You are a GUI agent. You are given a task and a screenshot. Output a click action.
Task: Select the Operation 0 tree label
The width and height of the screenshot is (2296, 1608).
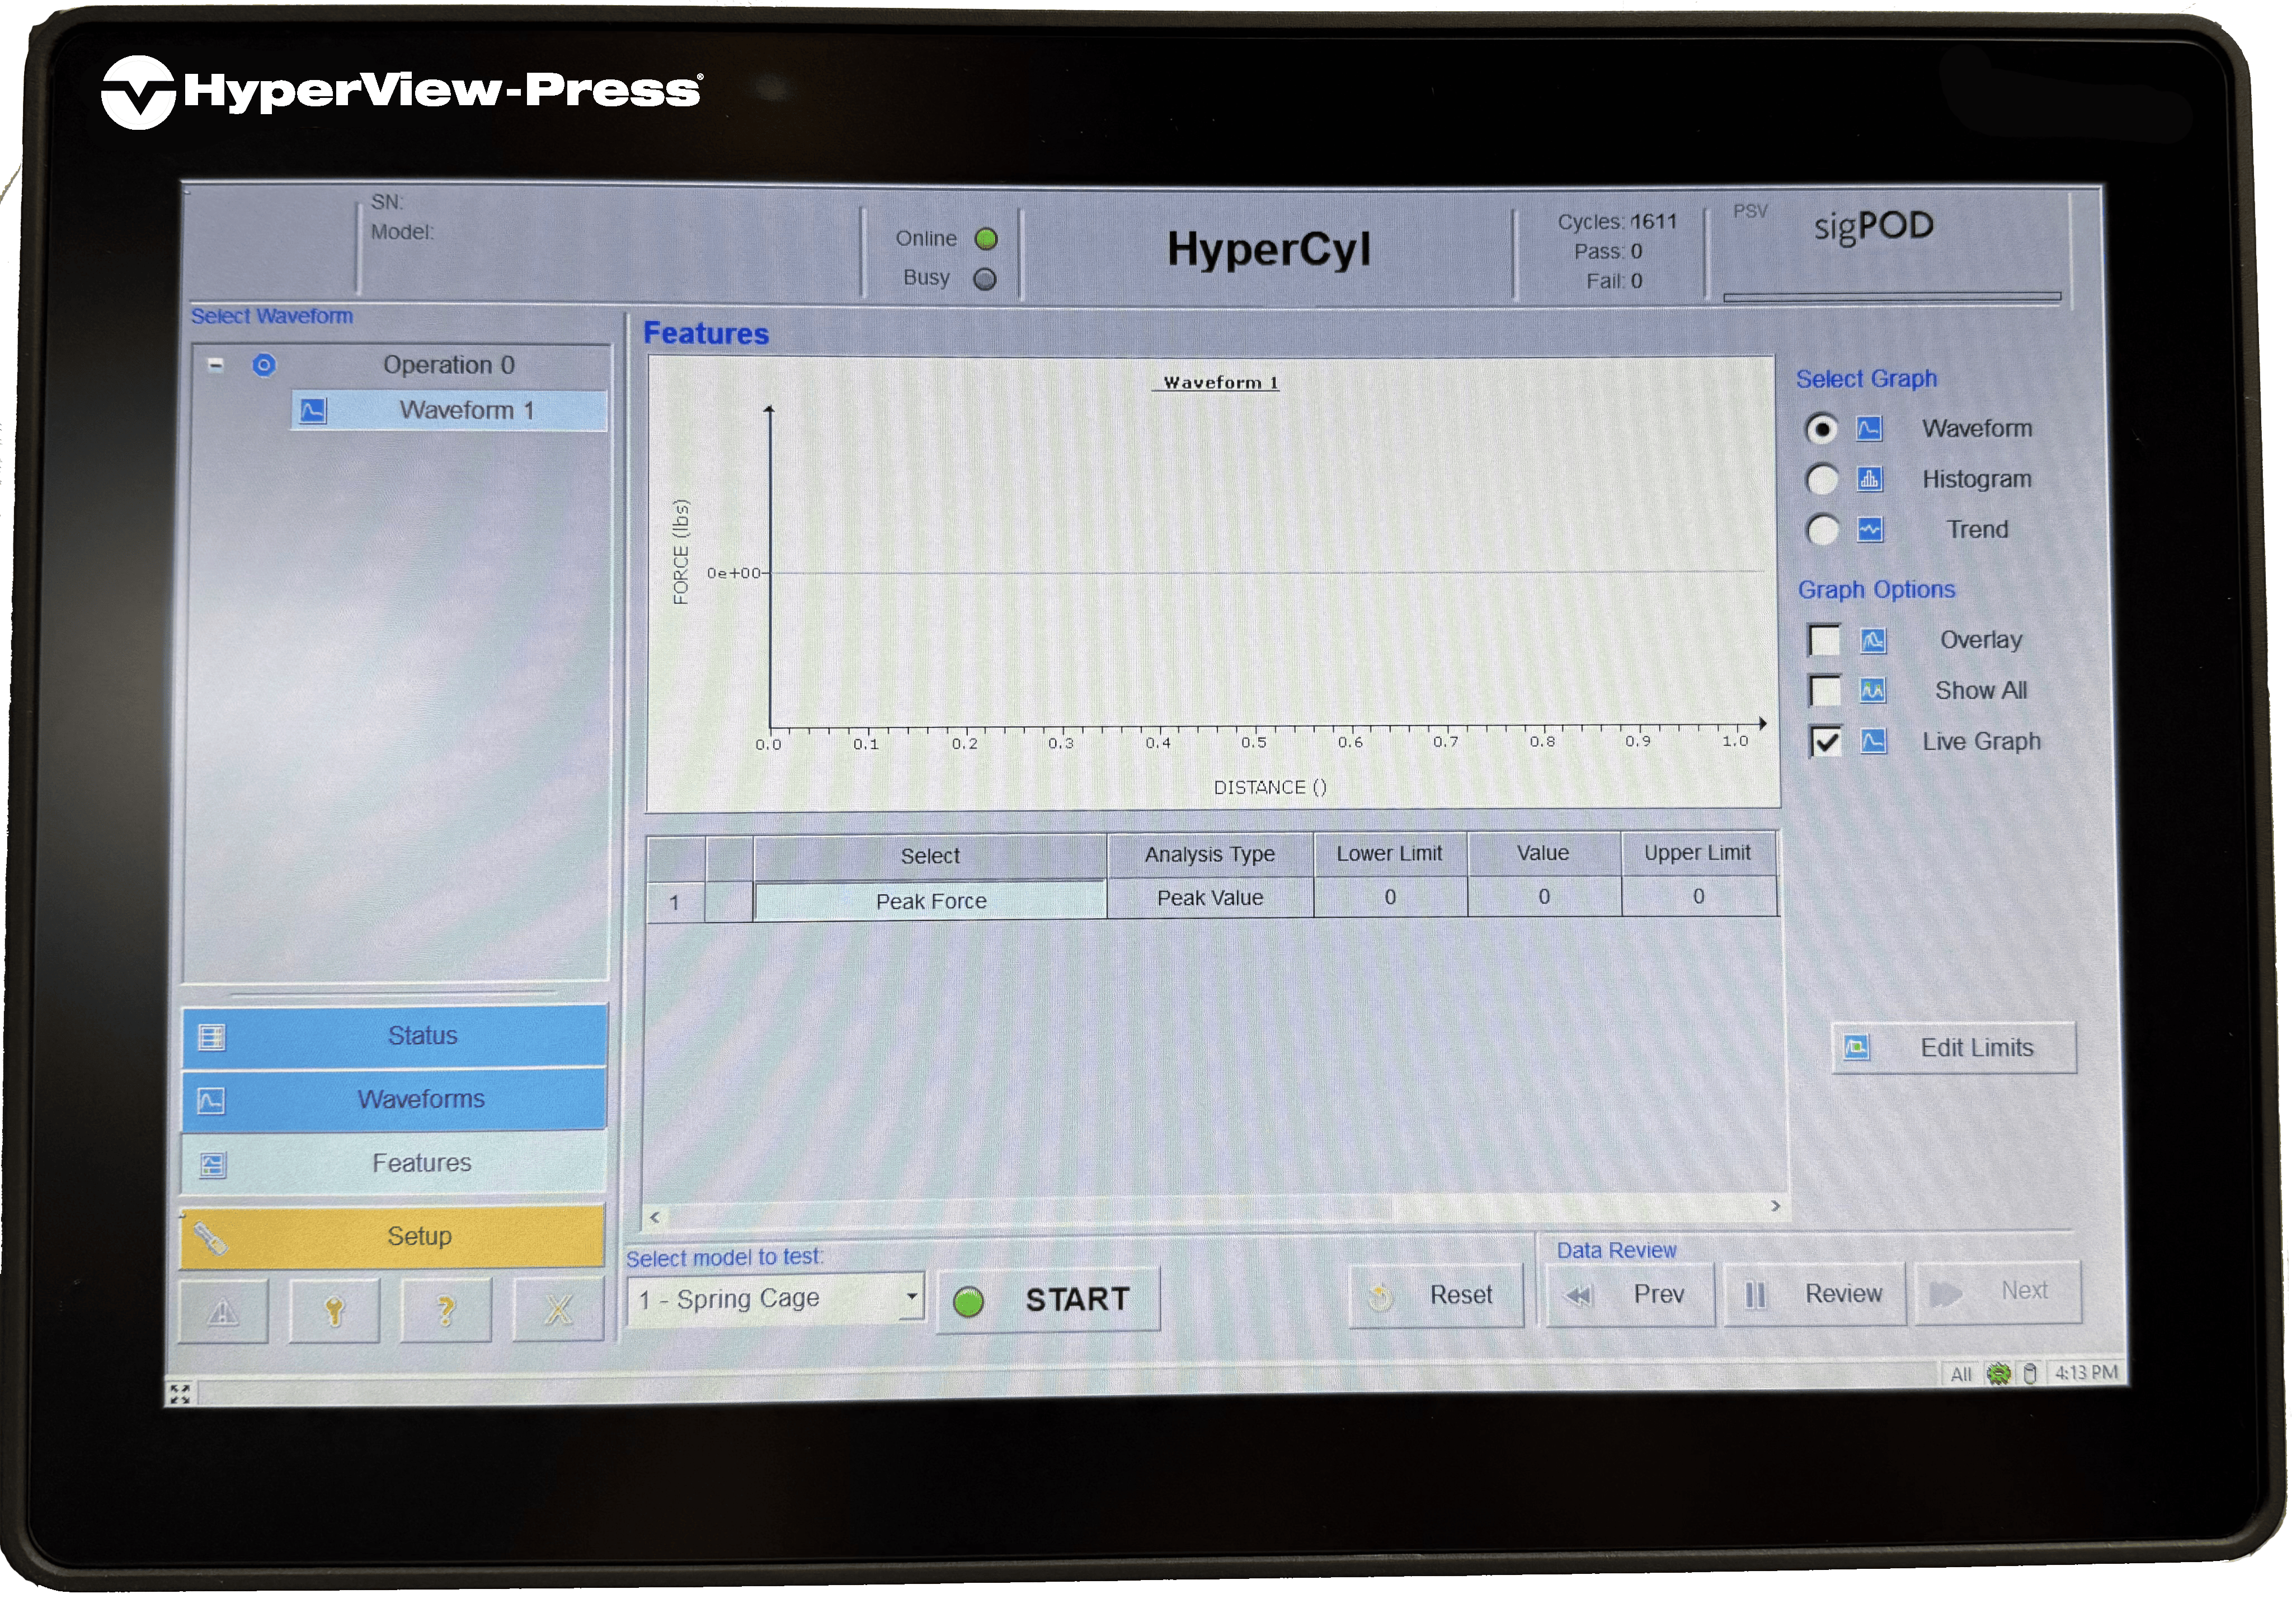click(x=449, y=365)
